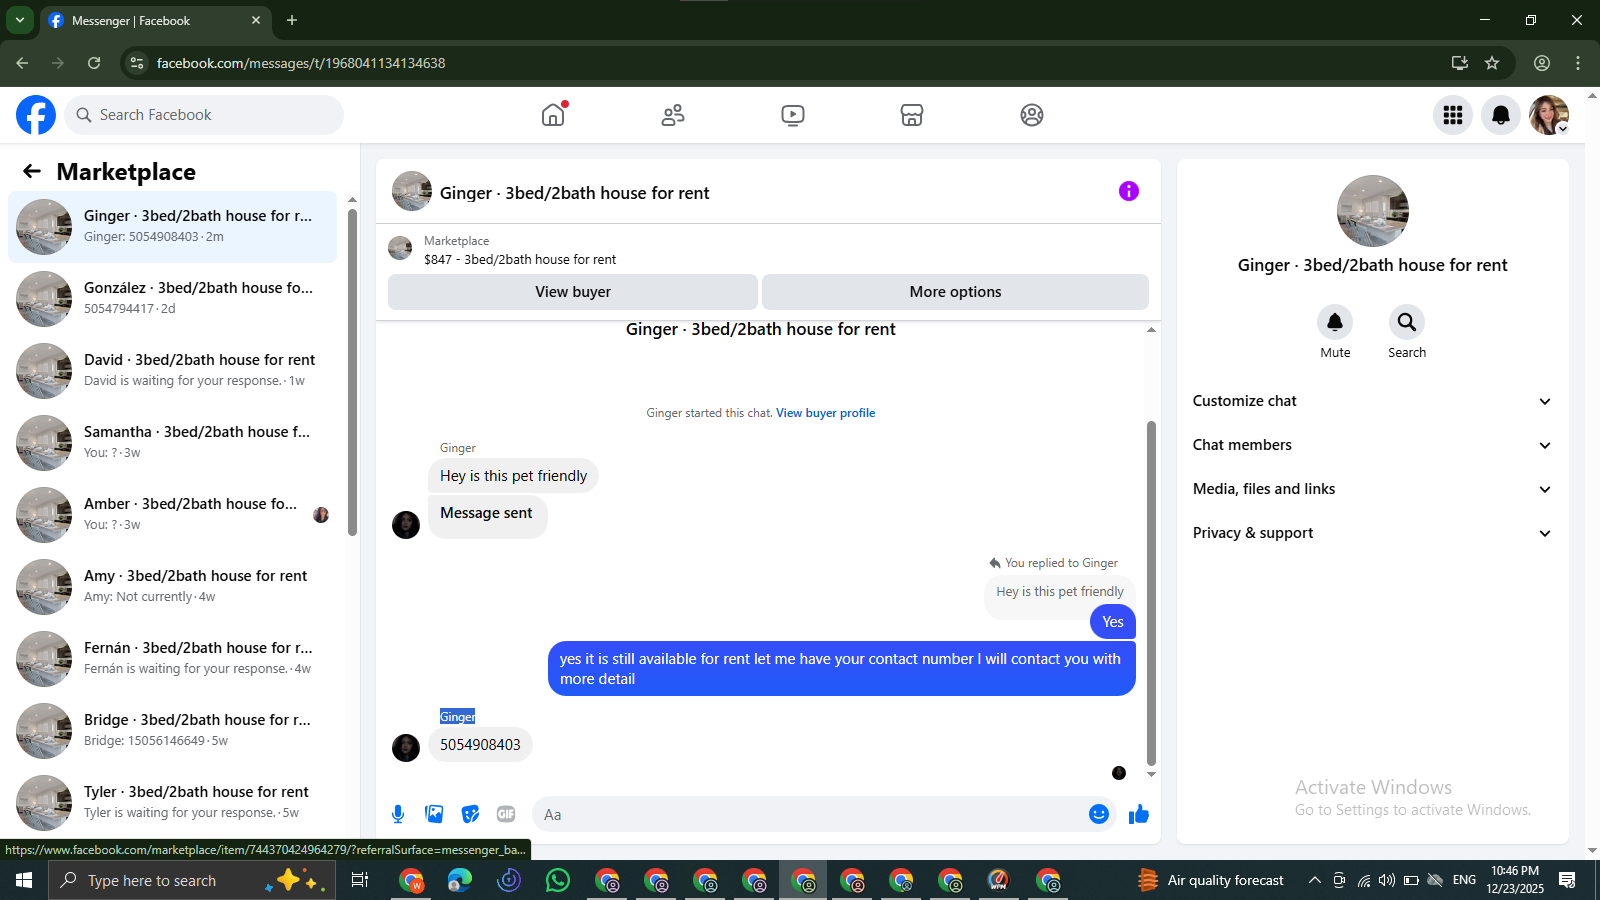This screenshot has width=1600, height=900.
Task: Open WhatsApp from the taskbar
Action: 558,880
